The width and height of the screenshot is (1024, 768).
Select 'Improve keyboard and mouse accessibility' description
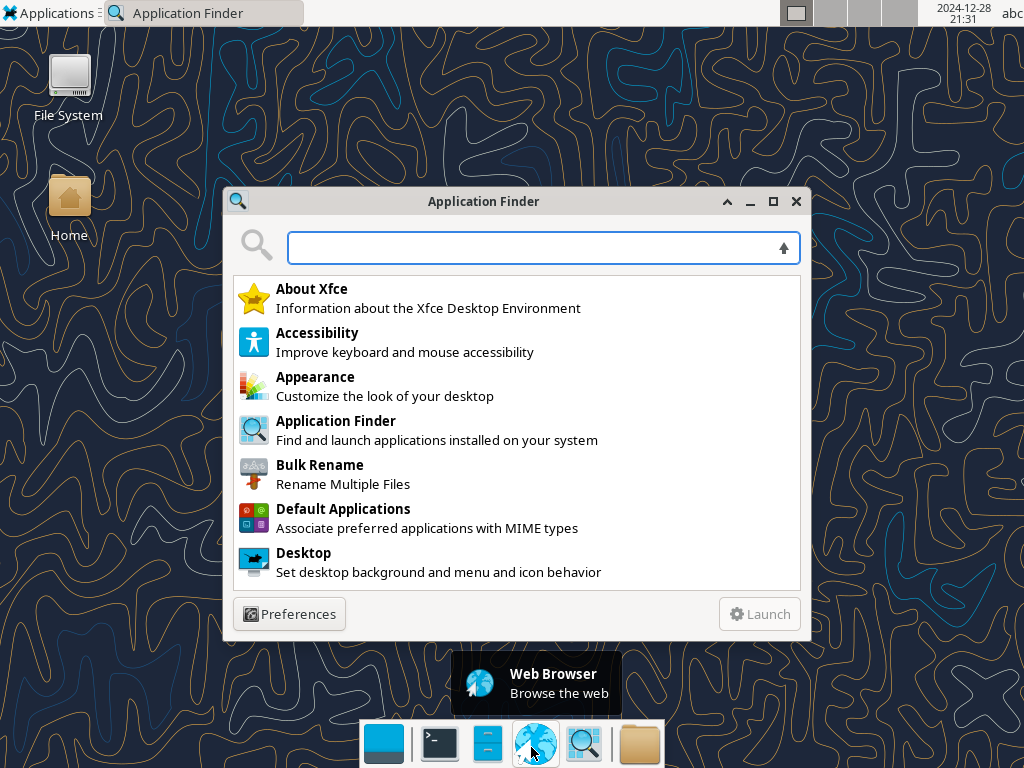pos(404,353)
